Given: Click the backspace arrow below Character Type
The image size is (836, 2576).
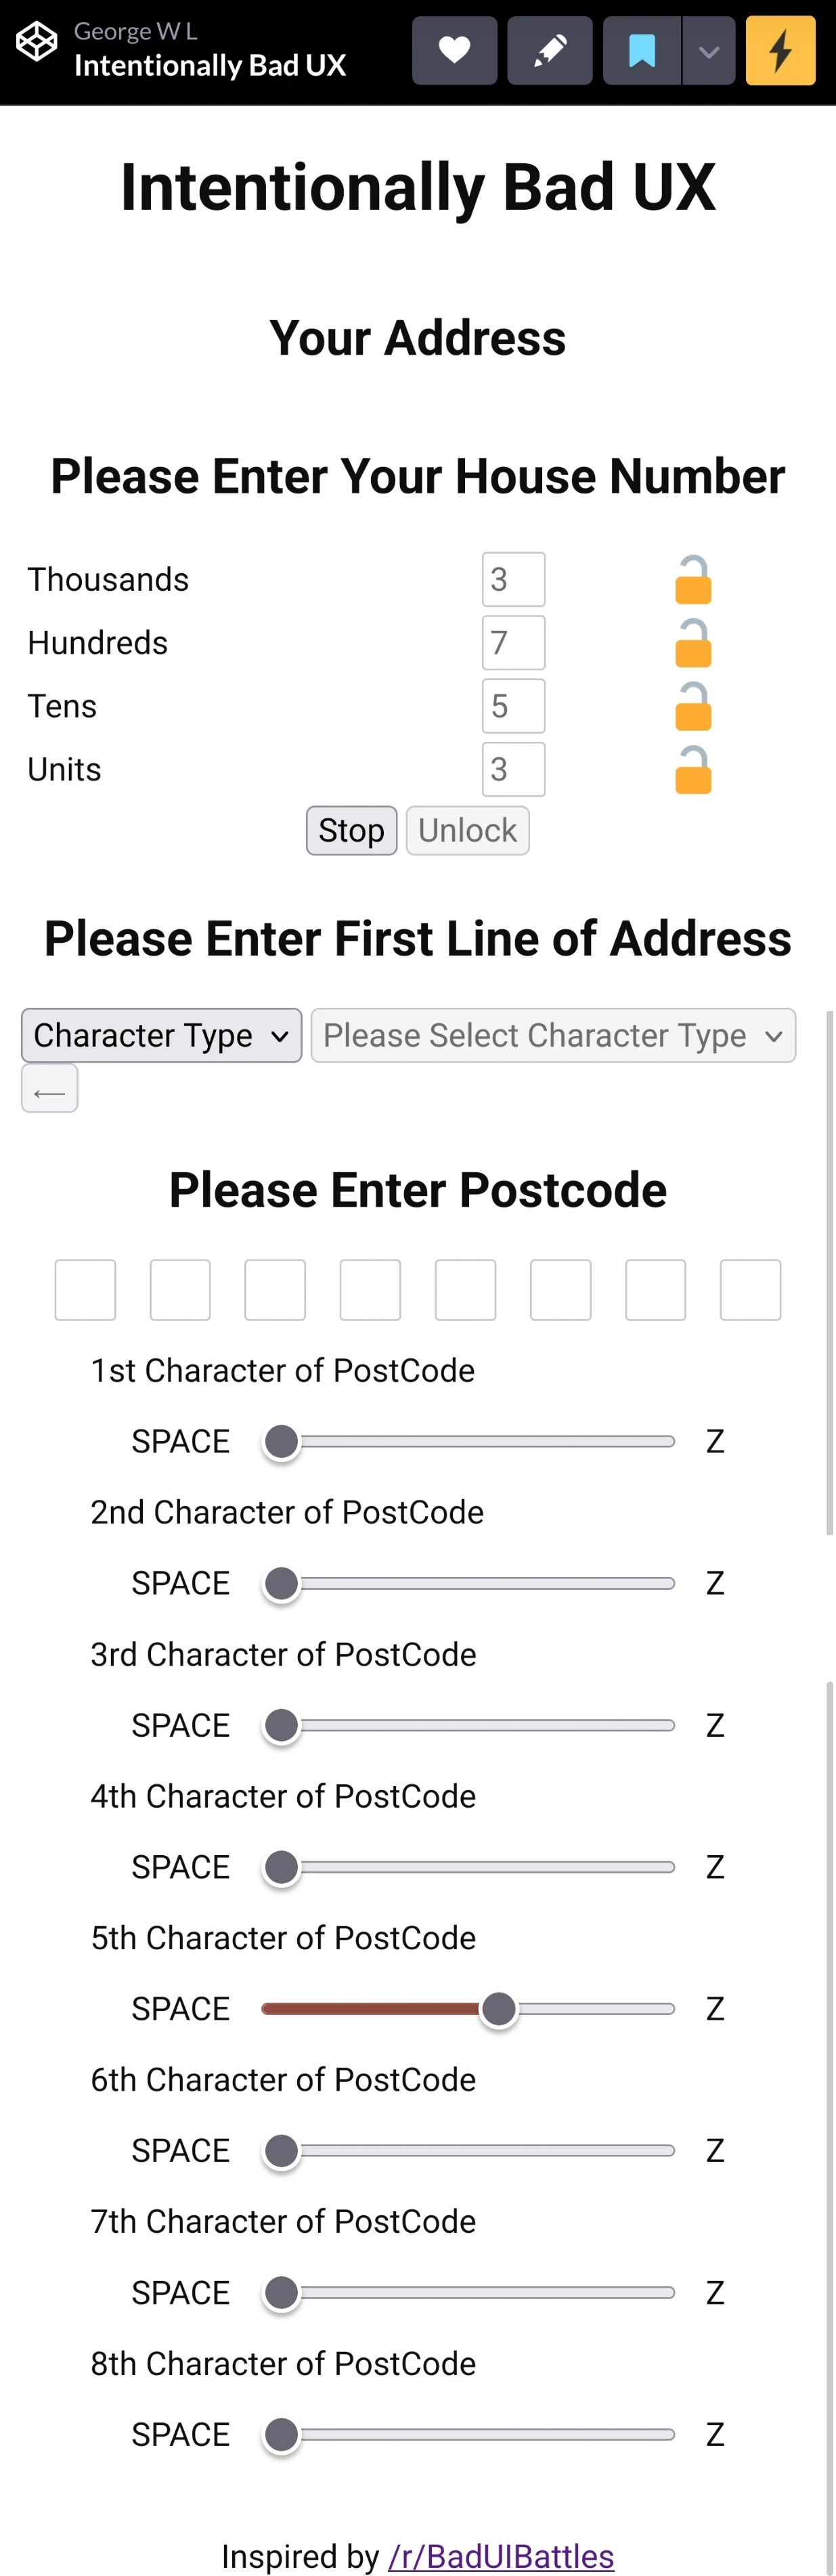Looking at the screenshot, I should pos(49,1088).
